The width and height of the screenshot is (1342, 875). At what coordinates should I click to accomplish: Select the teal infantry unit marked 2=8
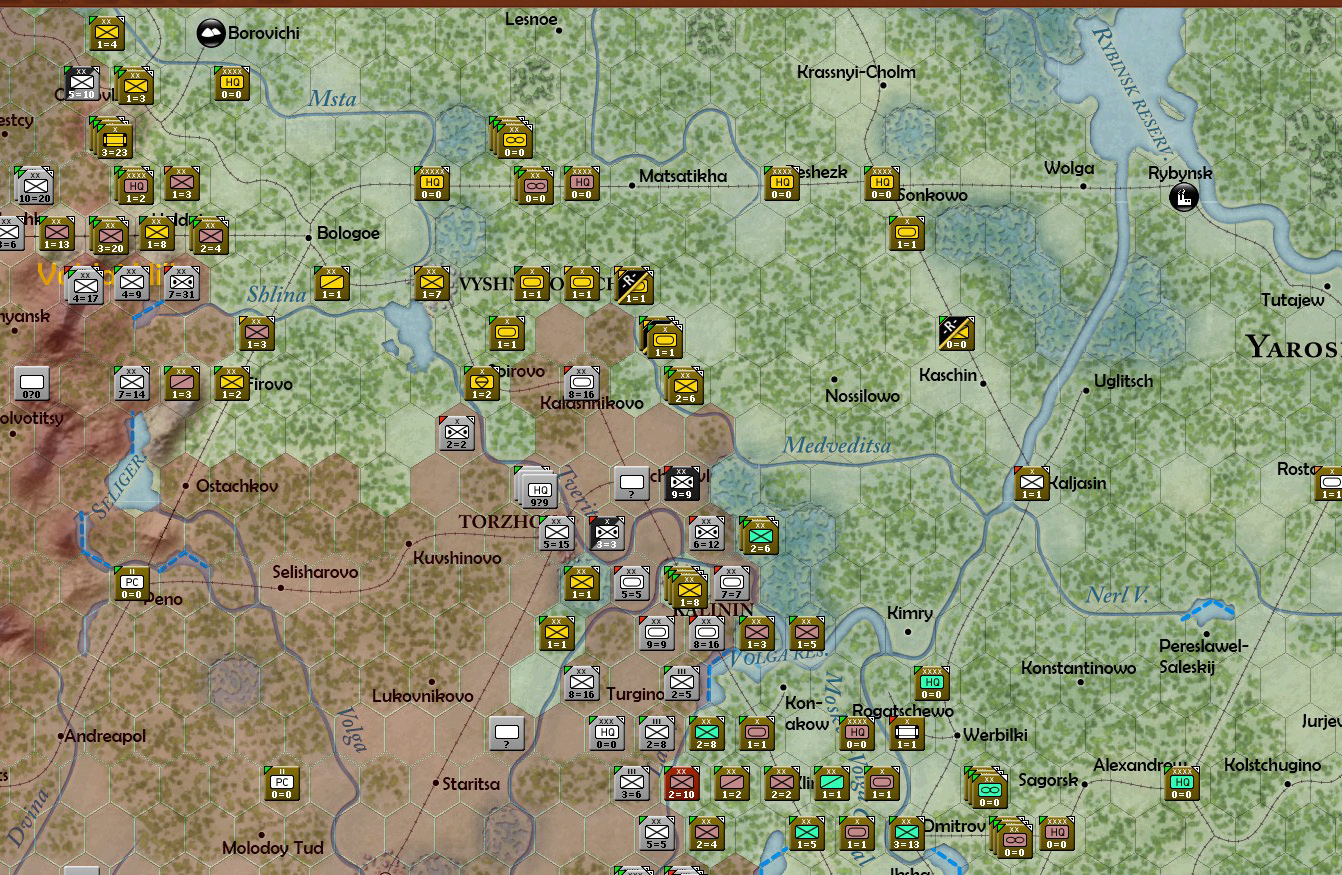pyautogui.click(x=706, y=734)
